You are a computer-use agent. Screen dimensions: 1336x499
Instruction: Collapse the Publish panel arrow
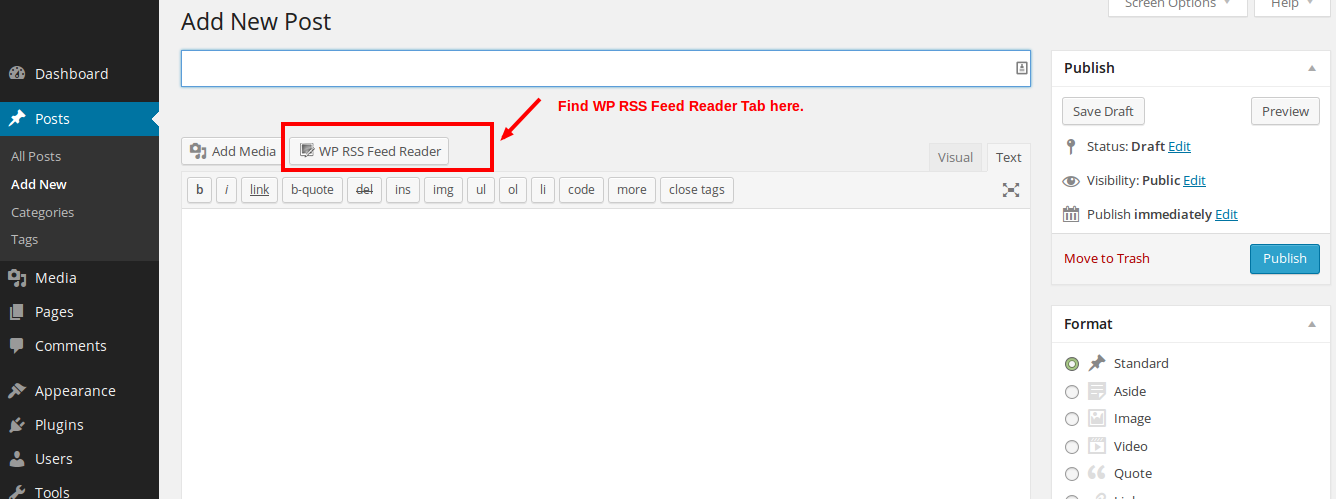1311,68
